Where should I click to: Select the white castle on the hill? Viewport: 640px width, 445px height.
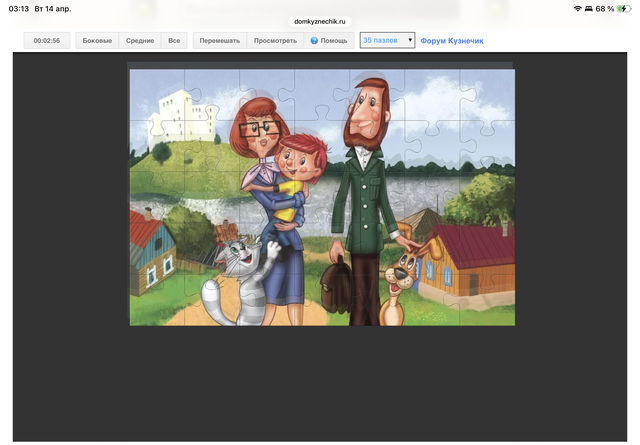click(180, 115)
